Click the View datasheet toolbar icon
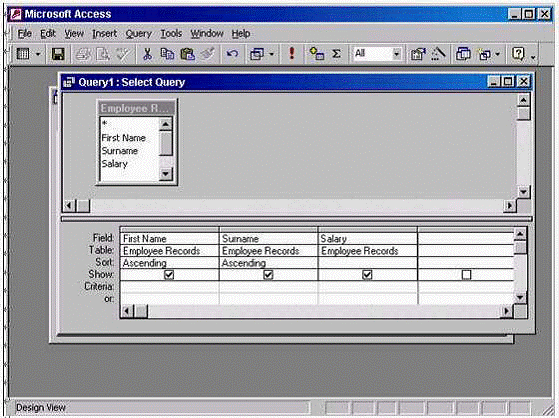The width and height of the screenshot is (559, 418). [x=23, y=54]
